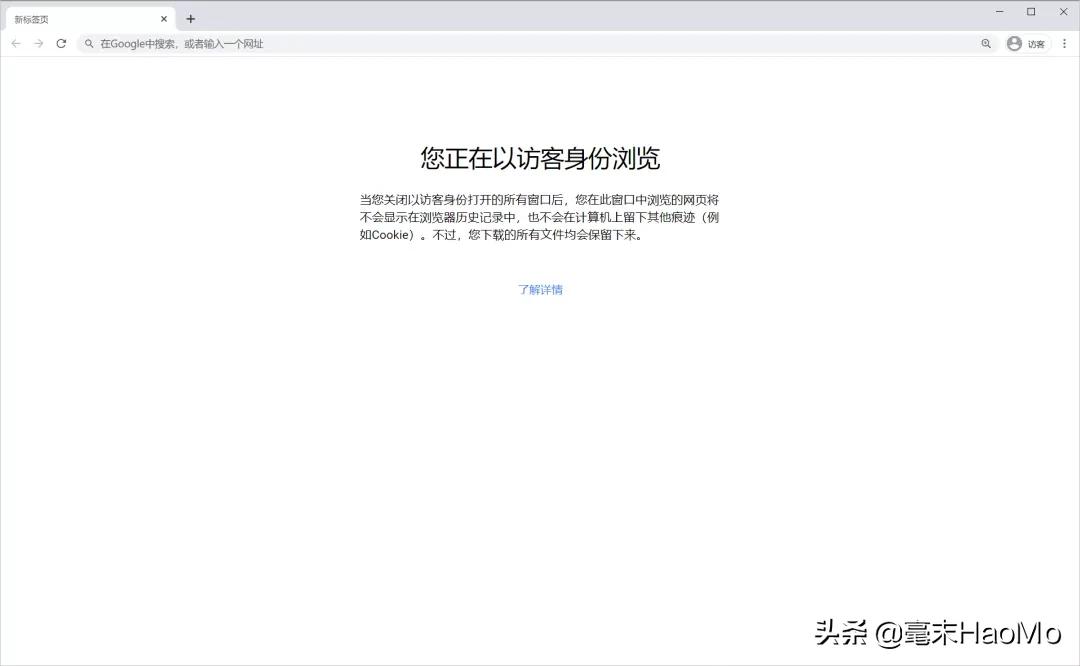1080x666 pixels.
Task: Navigate forward using the forward arrow
Action: (38, 43)
